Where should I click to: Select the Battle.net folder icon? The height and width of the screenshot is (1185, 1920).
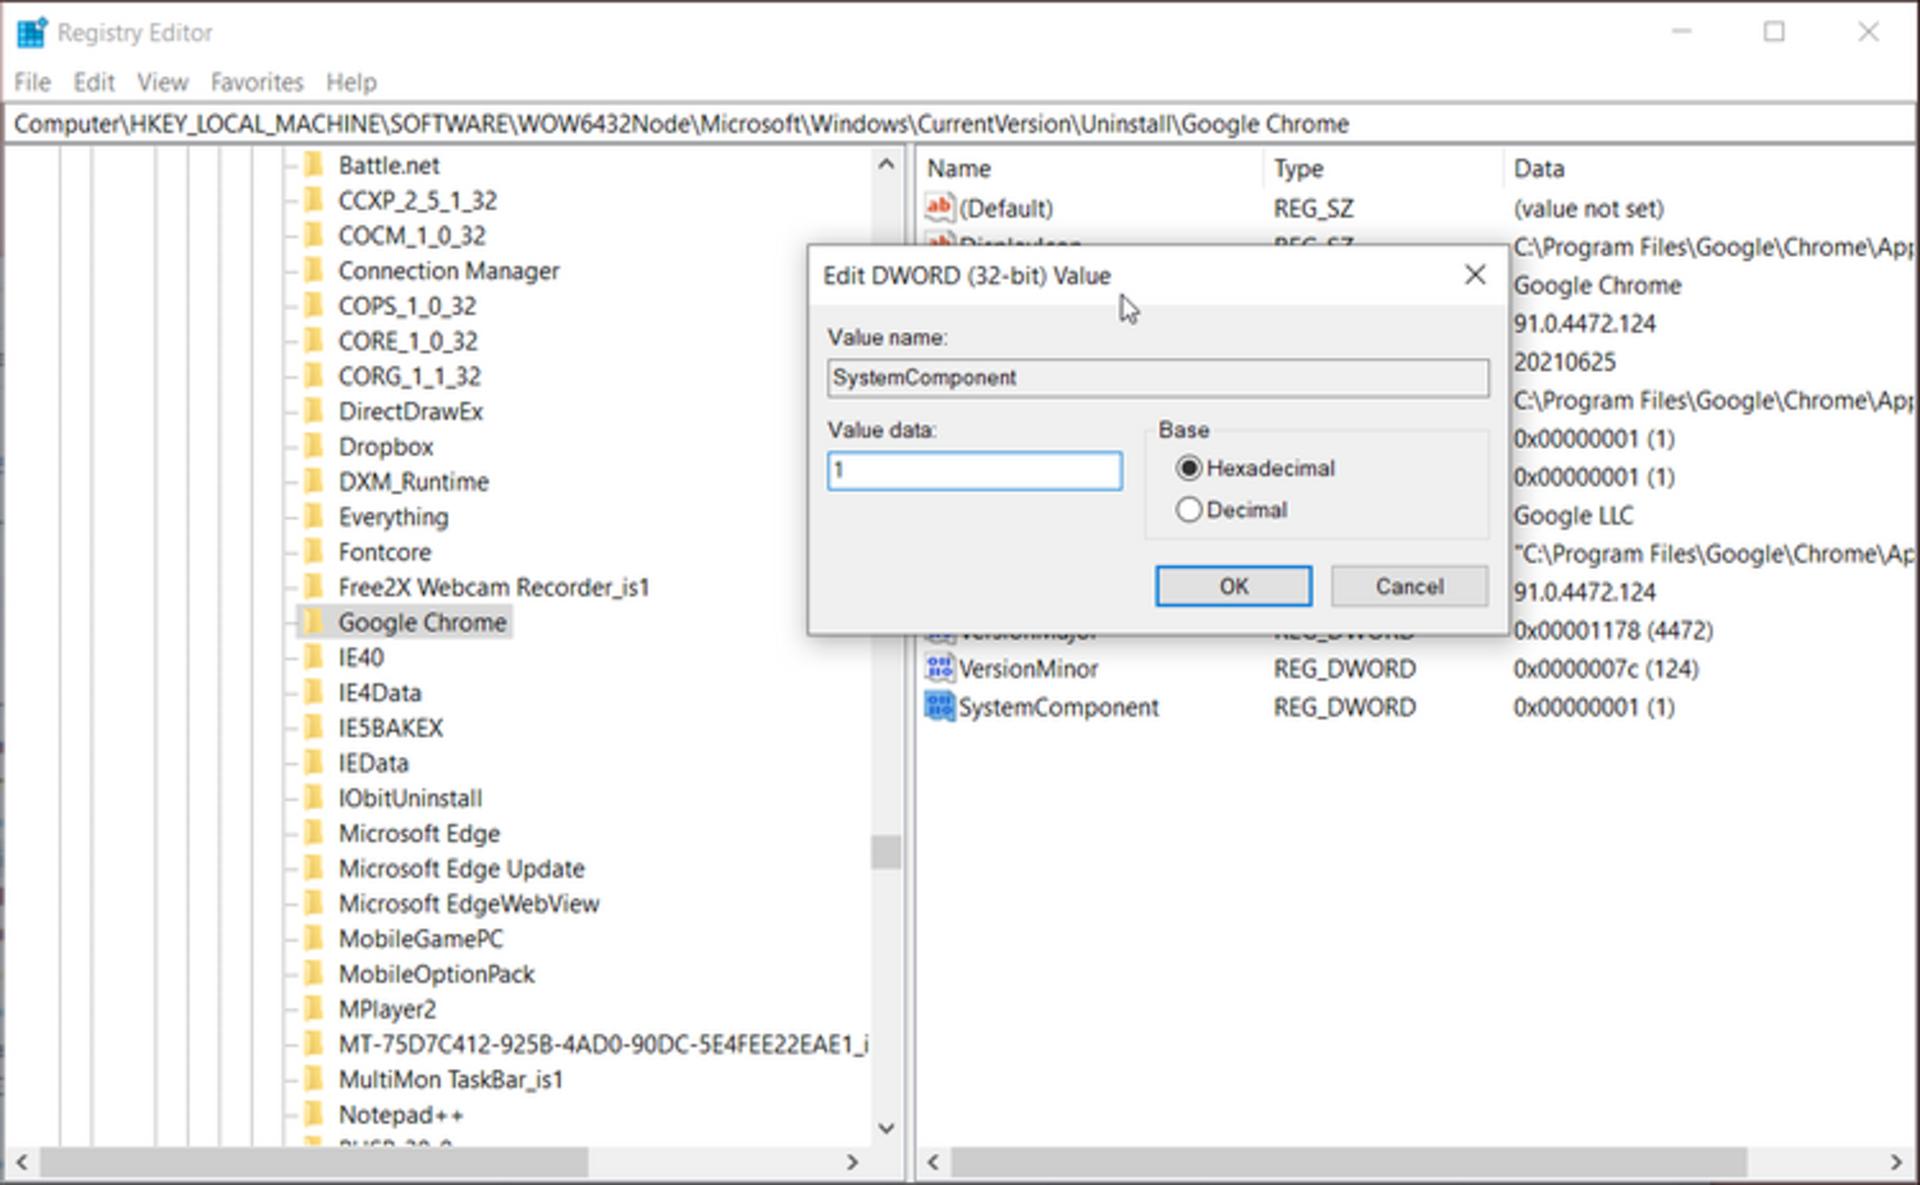point(313,164)
